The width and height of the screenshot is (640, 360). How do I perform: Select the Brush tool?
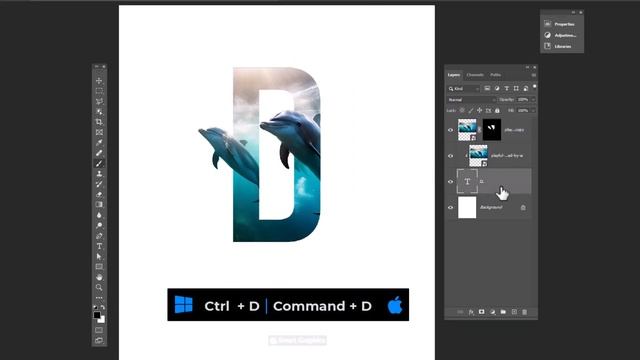click(99, 163)
